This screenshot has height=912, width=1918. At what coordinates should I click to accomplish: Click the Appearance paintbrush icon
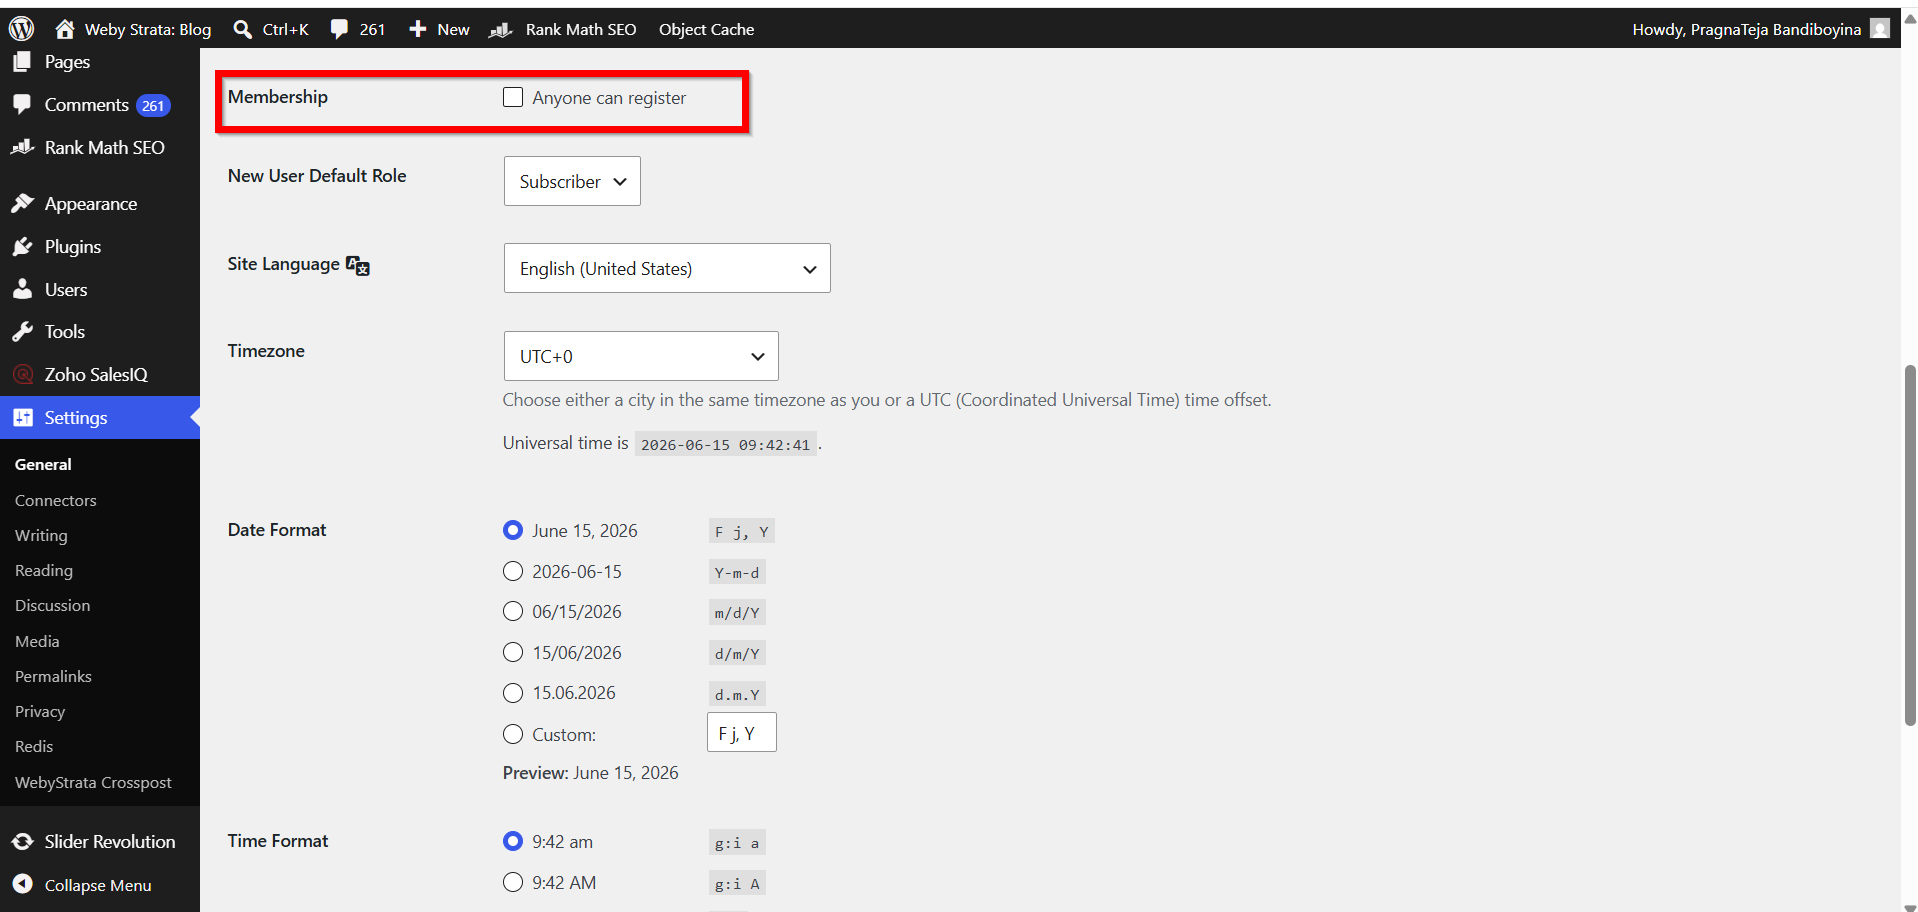(x=22, y=203)
